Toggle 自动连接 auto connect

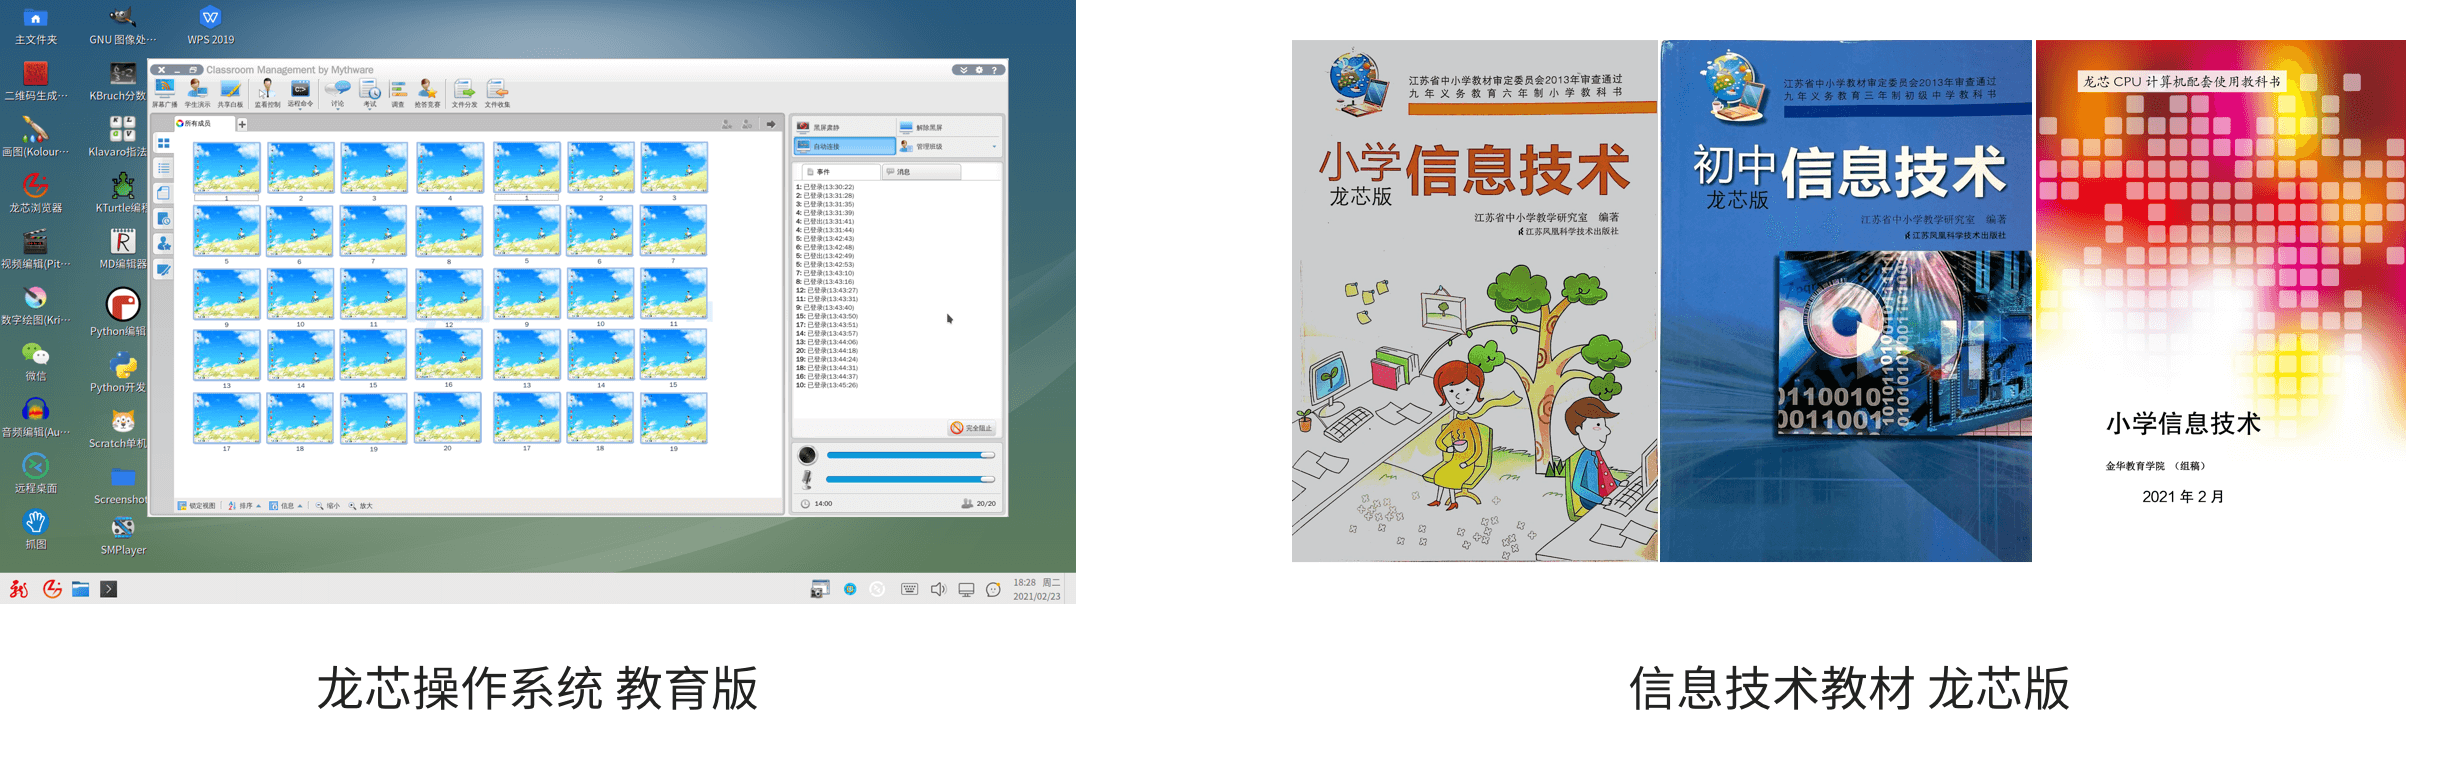point(844,146)
